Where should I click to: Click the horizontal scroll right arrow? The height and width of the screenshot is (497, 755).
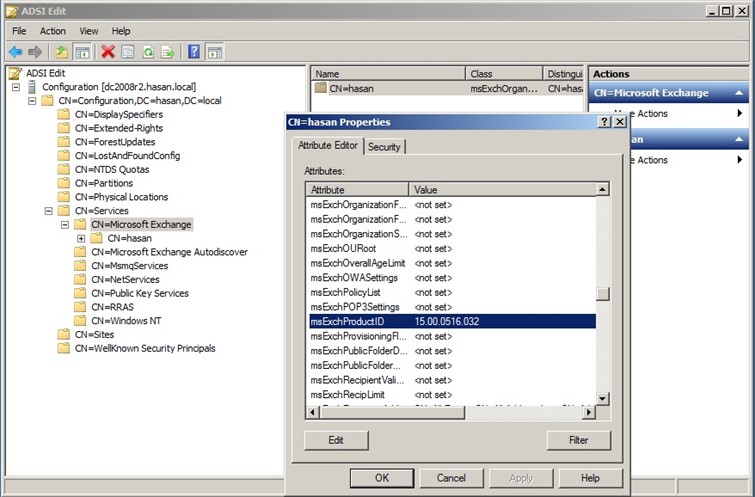(x=588, y=413)
